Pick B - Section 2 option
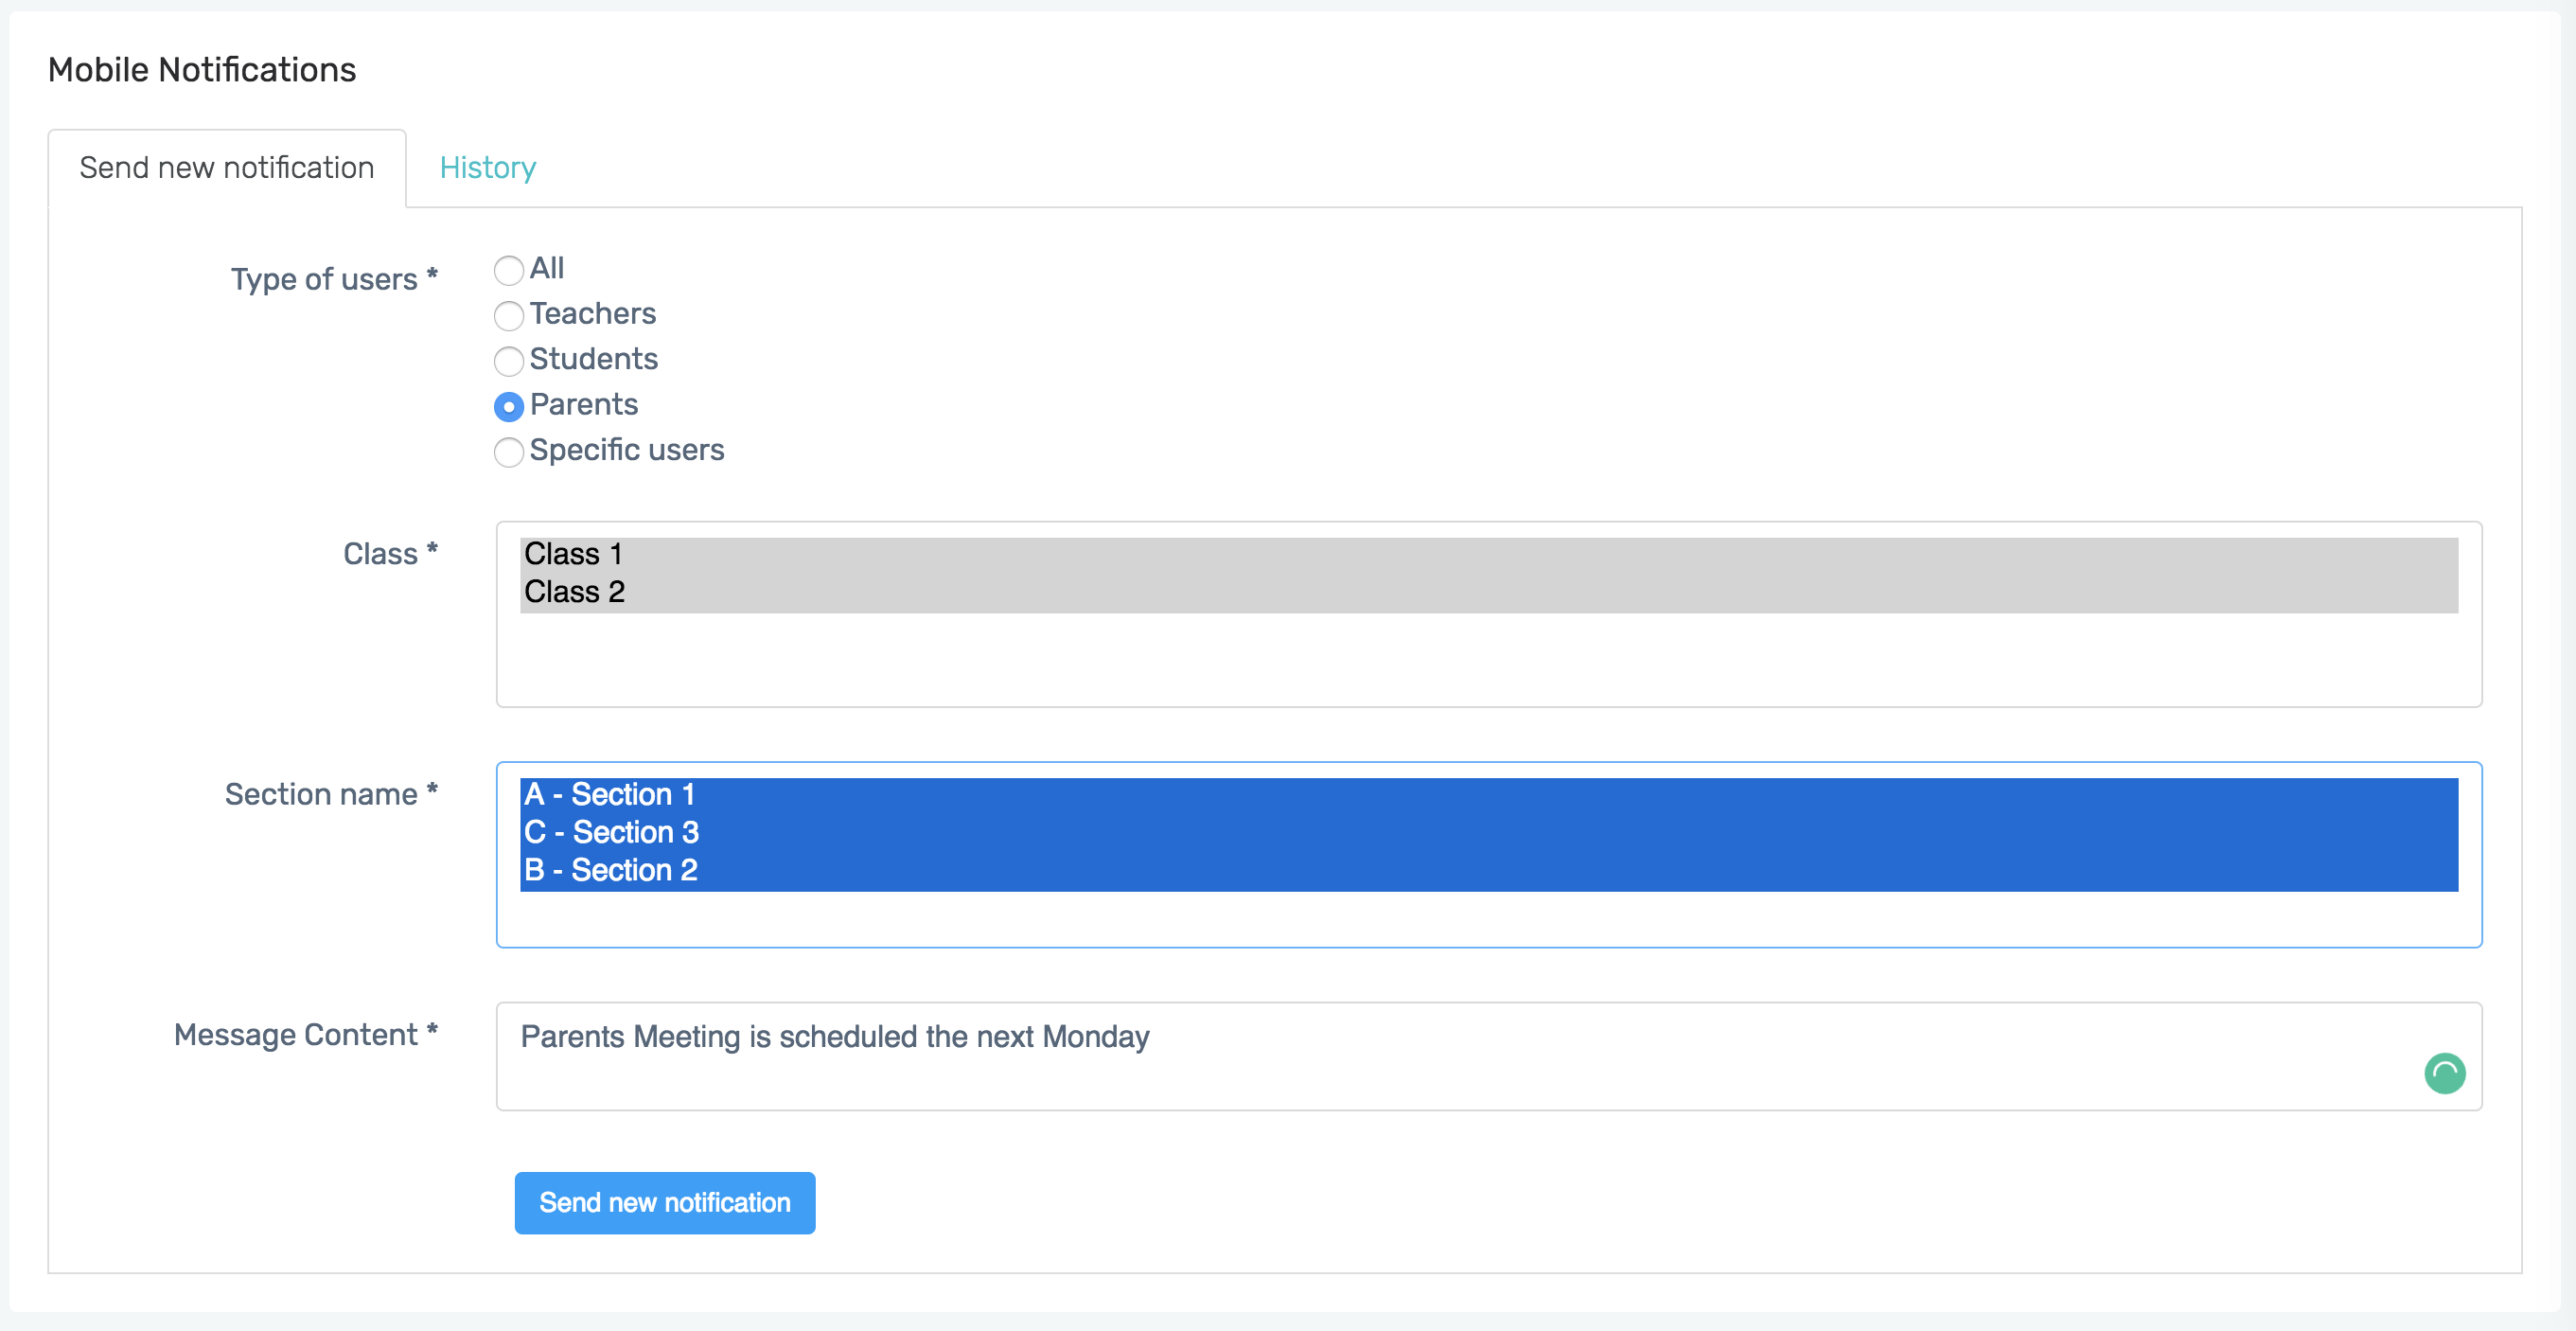2576x1331 pixels. pyautogui.click(x=610, y=871)
